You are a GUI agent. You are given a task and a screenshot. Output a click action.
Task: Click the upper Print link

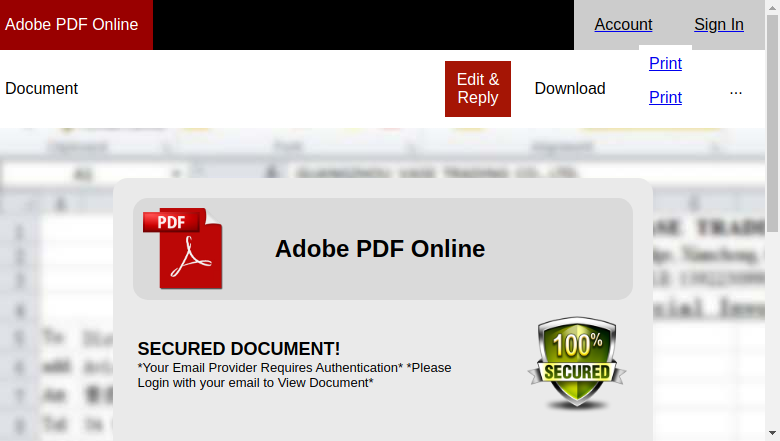pos(665,64)
